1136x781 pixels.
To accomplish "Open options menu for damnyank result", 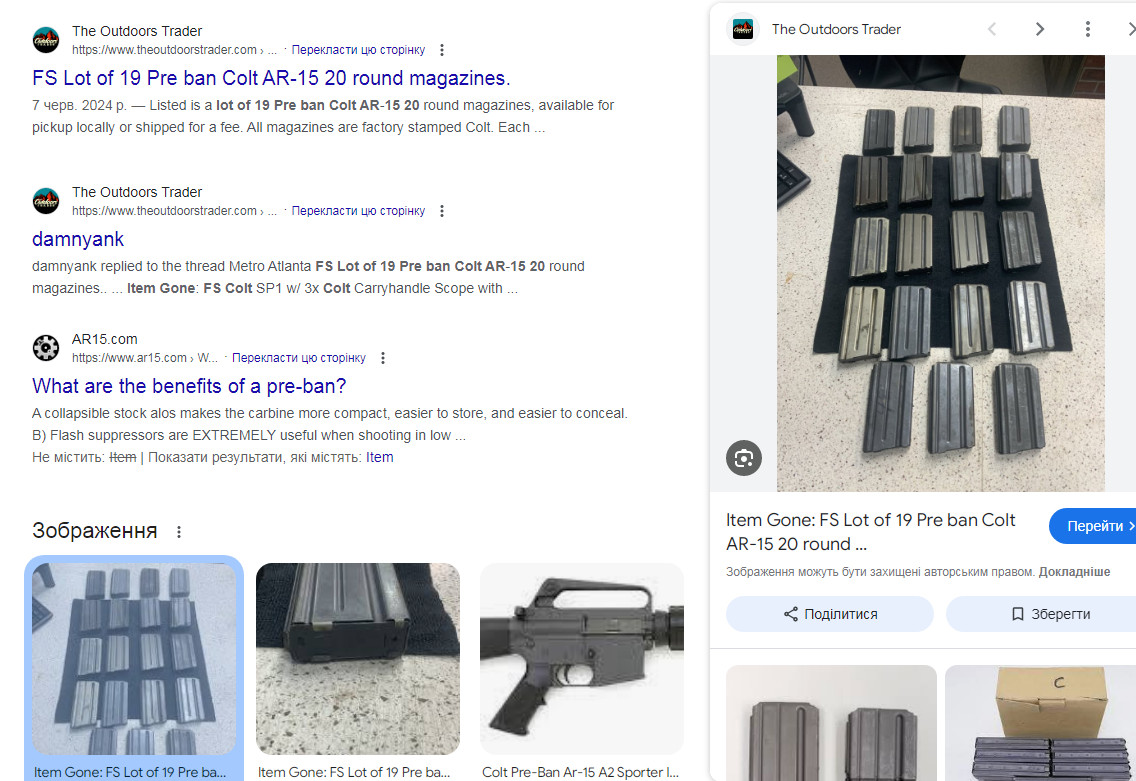I will 442,211.
